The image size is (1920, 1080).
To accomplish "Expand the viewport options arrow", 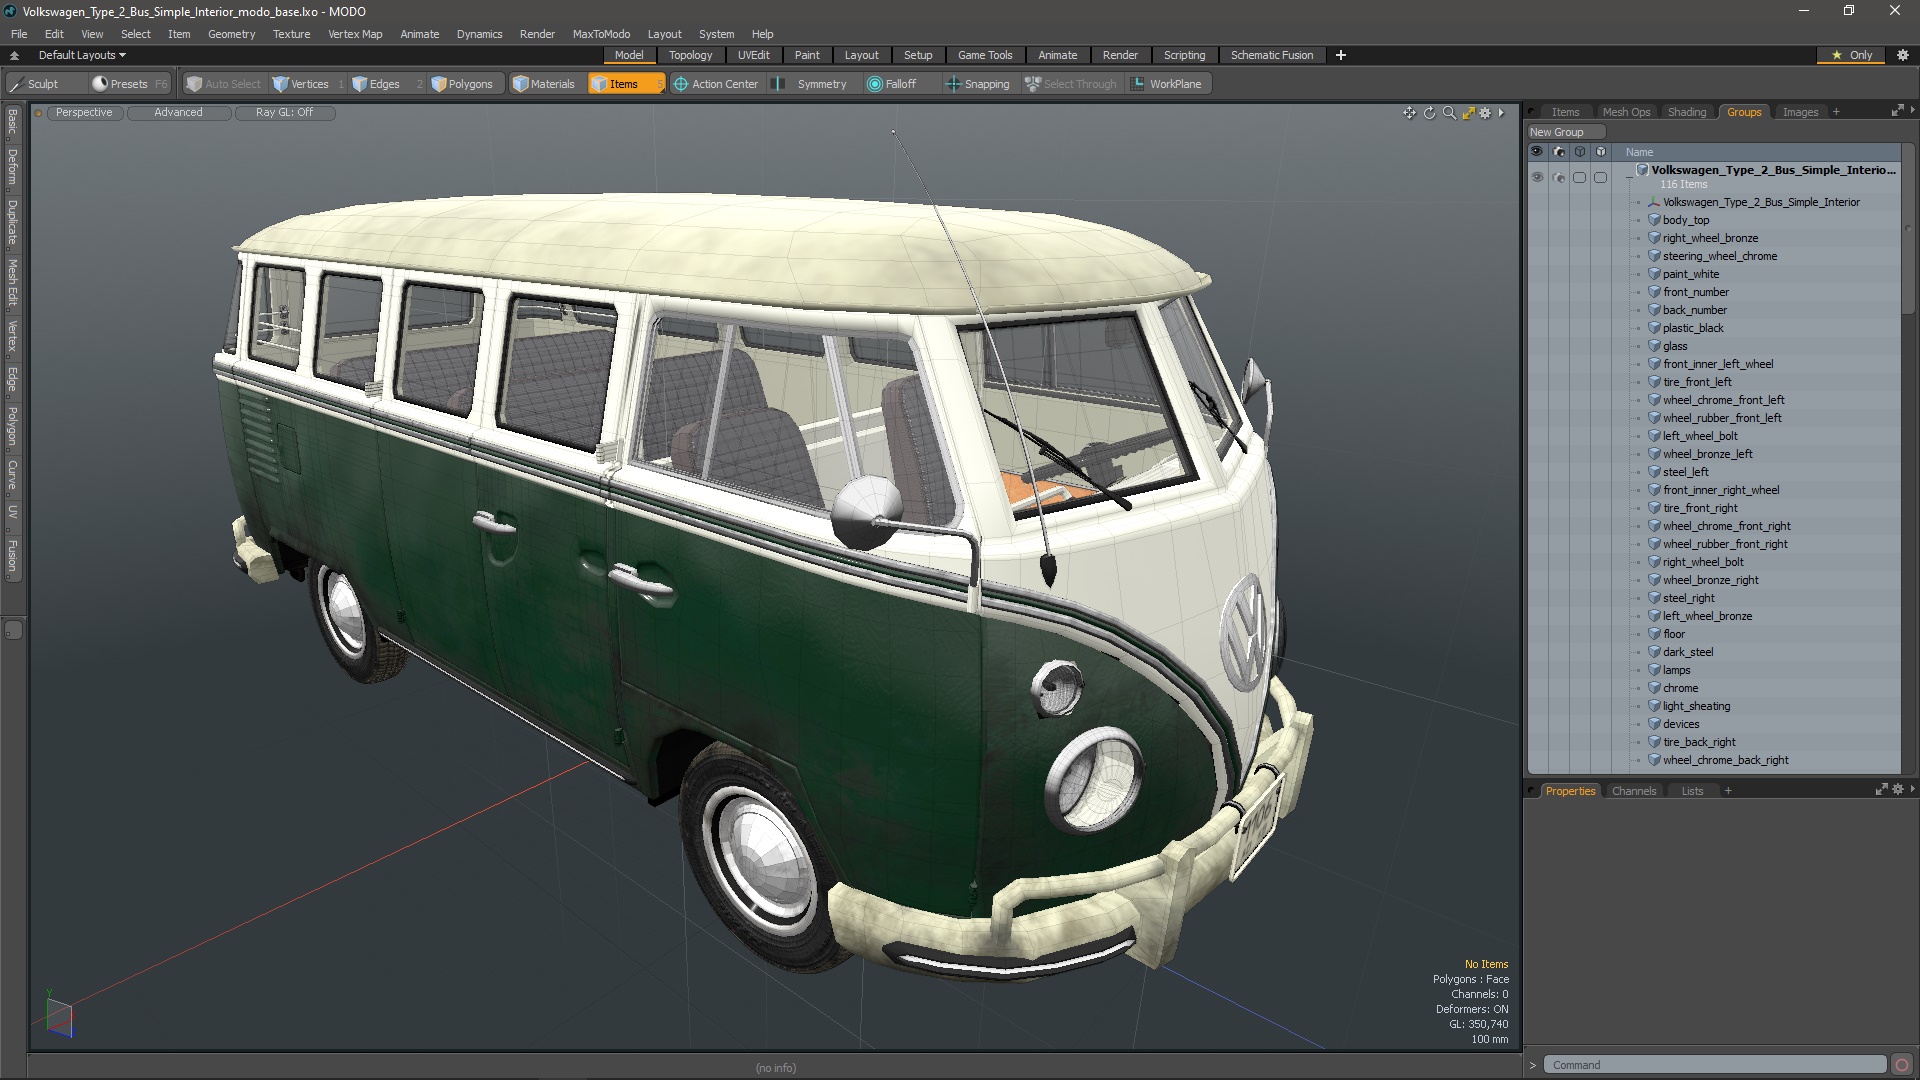I will tap(1501, 113).
